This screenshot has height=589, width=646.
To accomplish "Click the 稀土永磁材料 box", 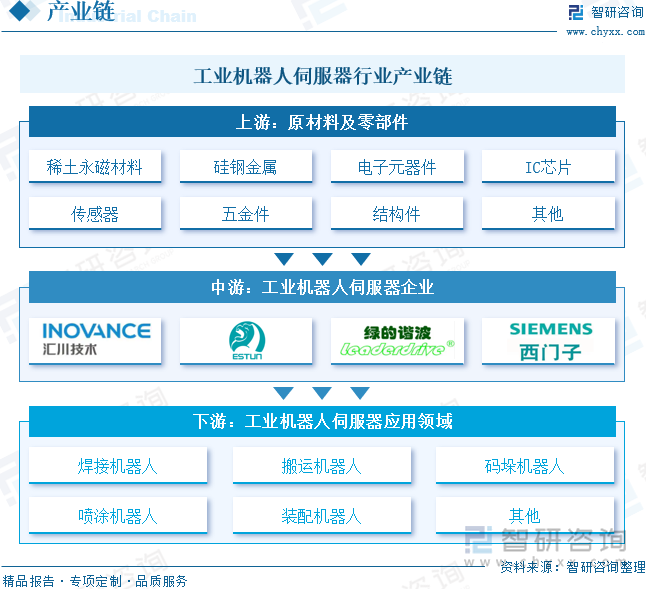I will click(x=95, y=166).
